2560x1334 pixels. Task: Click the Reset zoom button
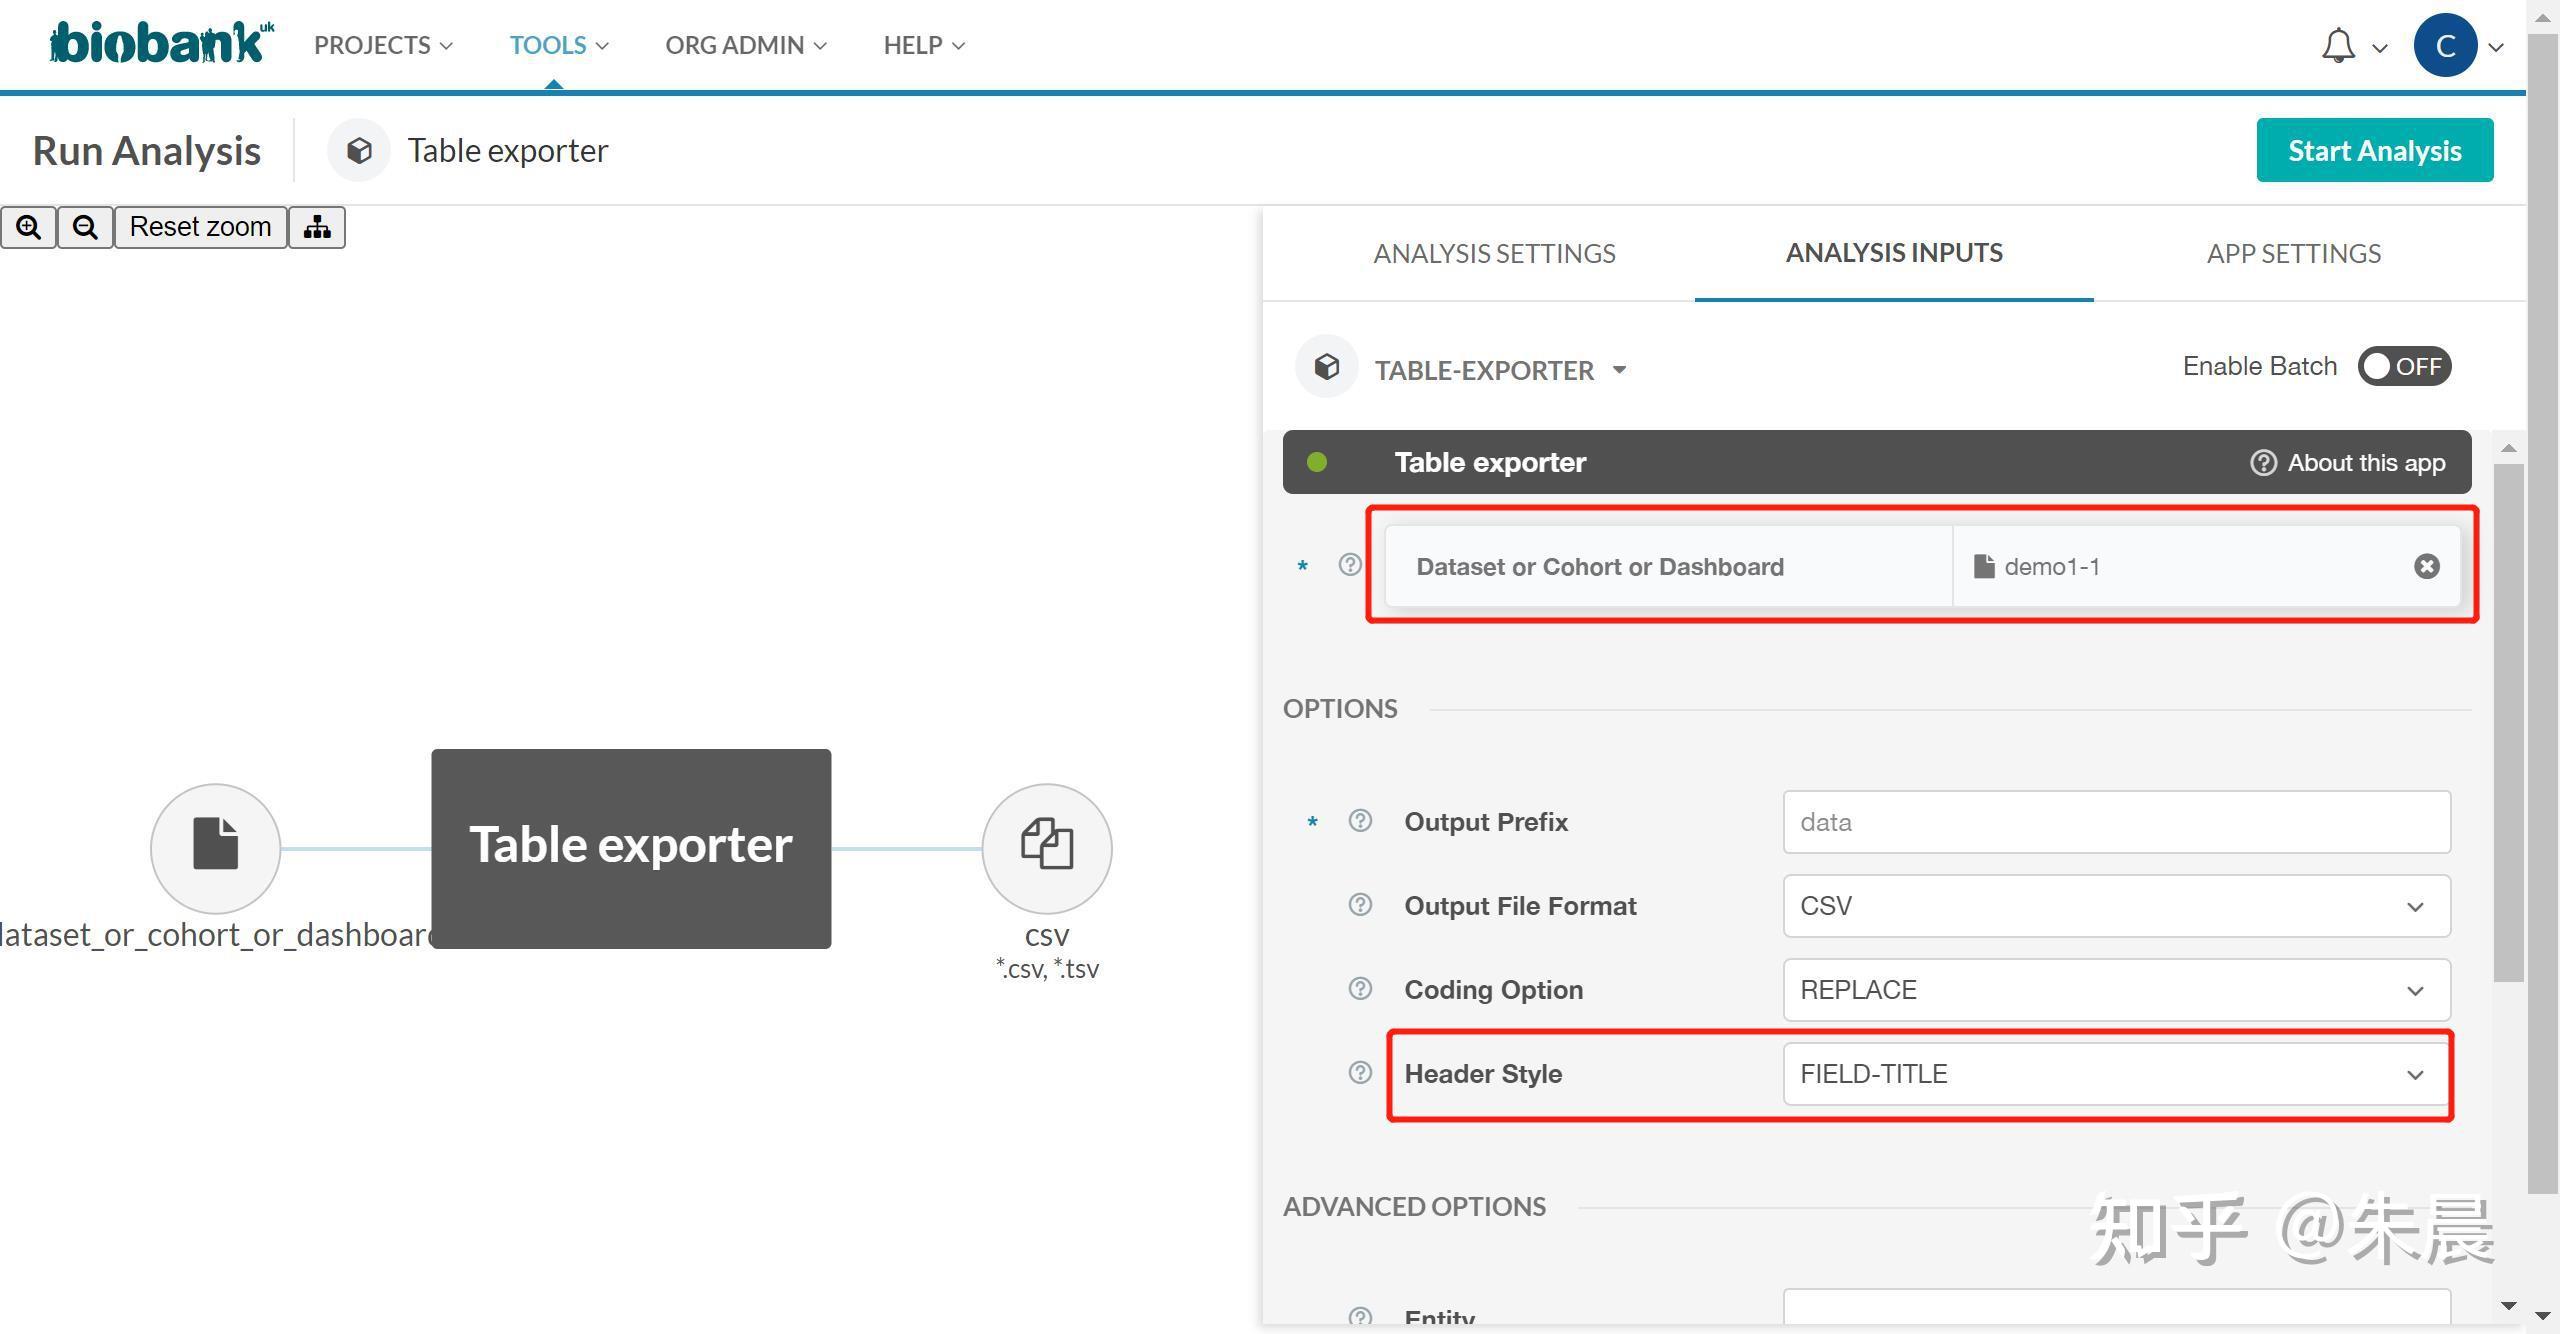200,227
